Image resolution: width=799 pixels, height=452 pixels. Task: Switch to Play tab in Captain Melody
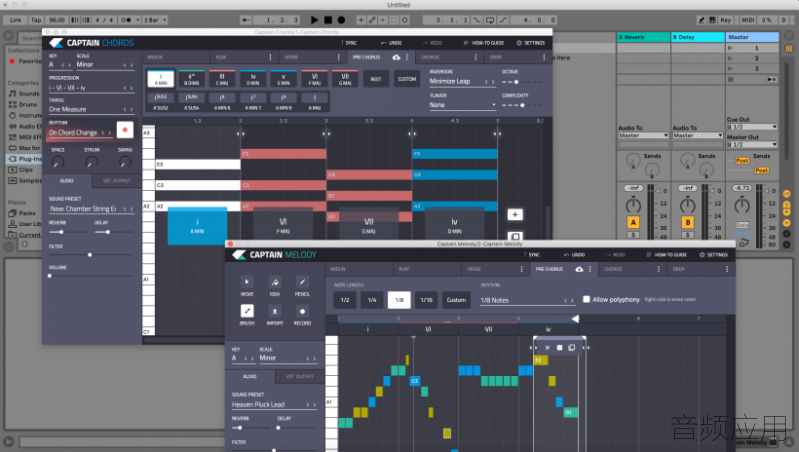(x=427, y=269)
